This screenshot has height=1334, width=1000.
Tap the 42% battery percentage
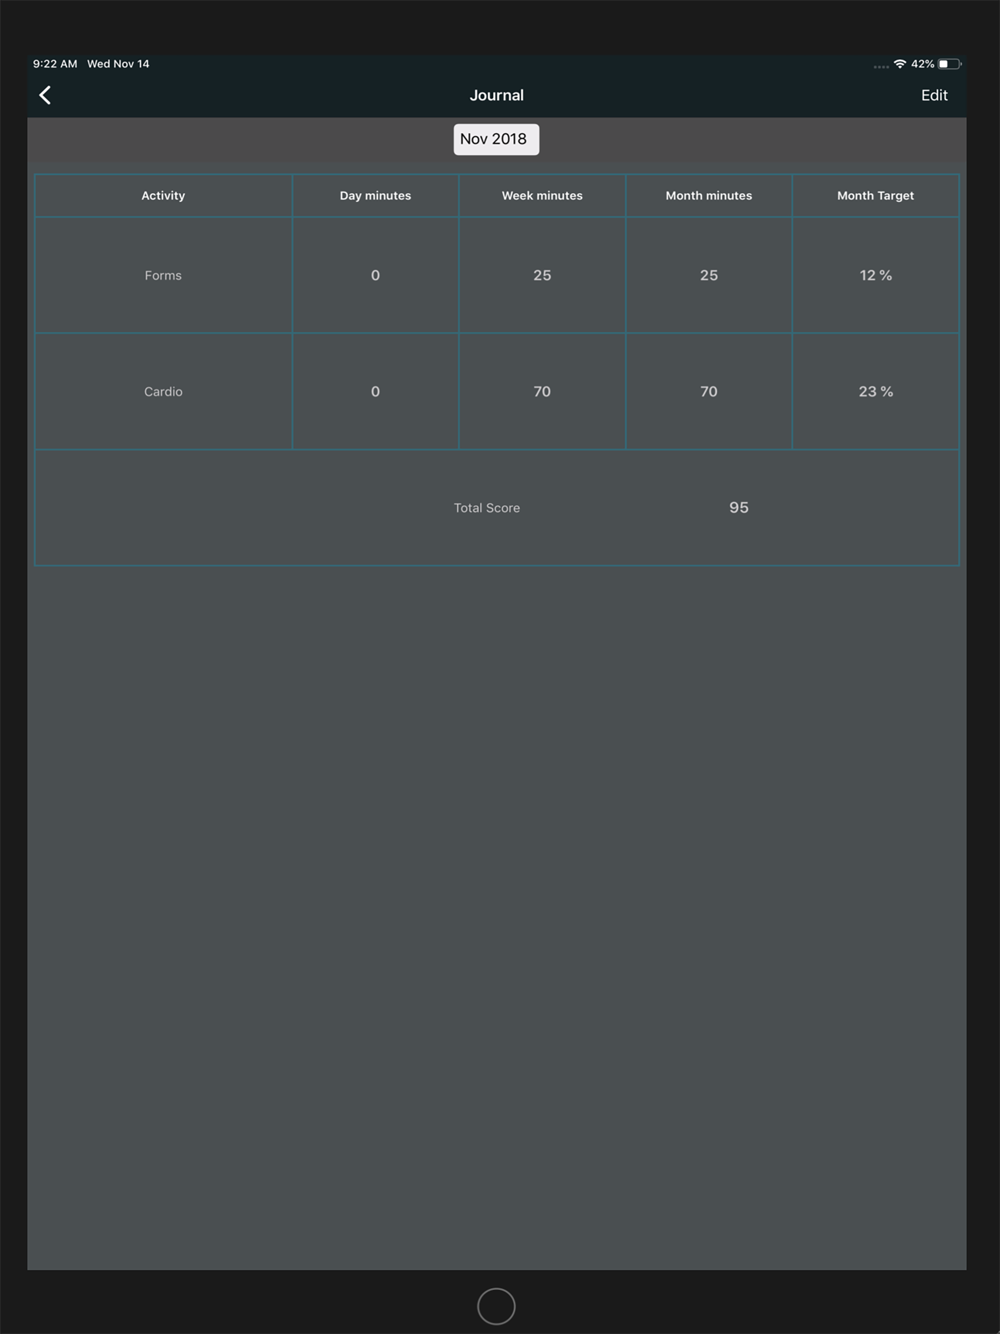[x=922, y=64]
